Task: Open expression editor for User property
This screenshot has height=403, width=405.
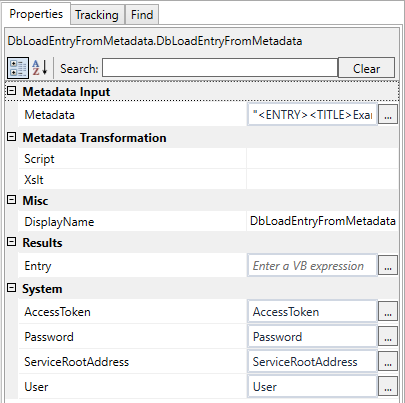Action: click(x=388, y=387)
